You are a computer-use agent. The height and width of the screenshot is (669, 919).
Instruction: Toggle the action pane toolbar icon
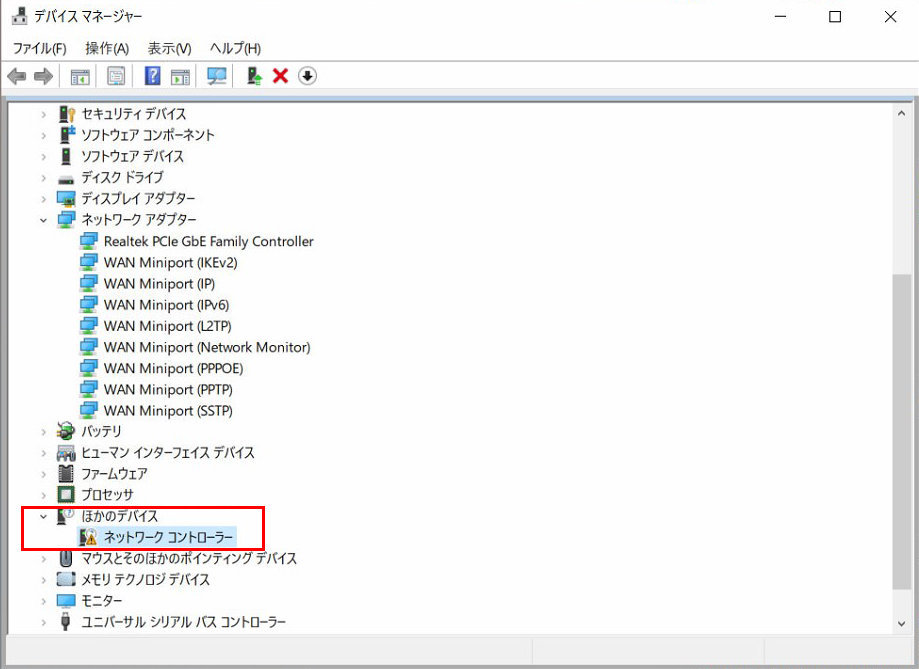point(180,76)
